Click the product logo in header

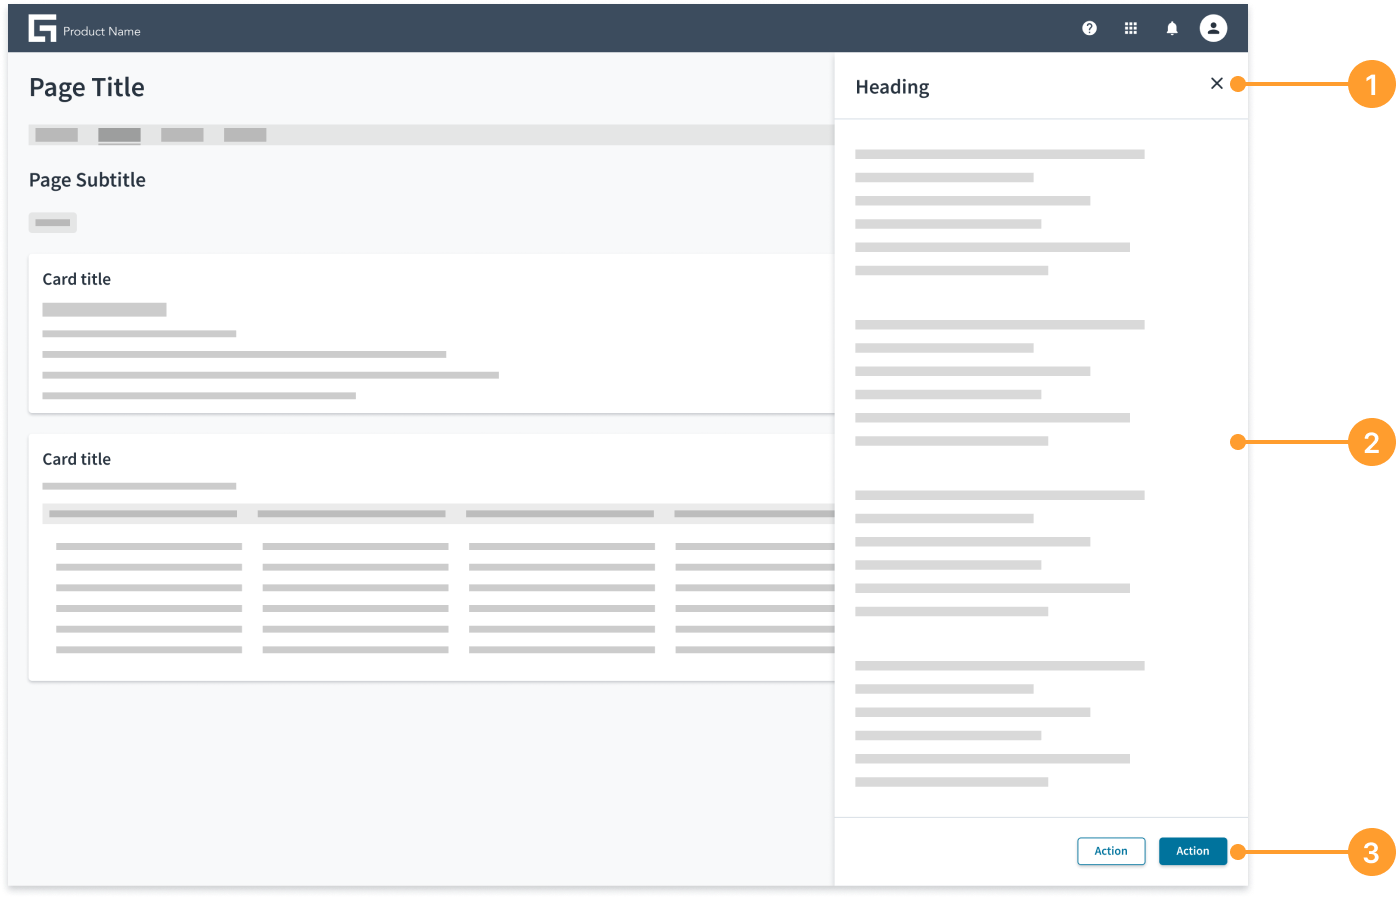(x=42, y=28)
